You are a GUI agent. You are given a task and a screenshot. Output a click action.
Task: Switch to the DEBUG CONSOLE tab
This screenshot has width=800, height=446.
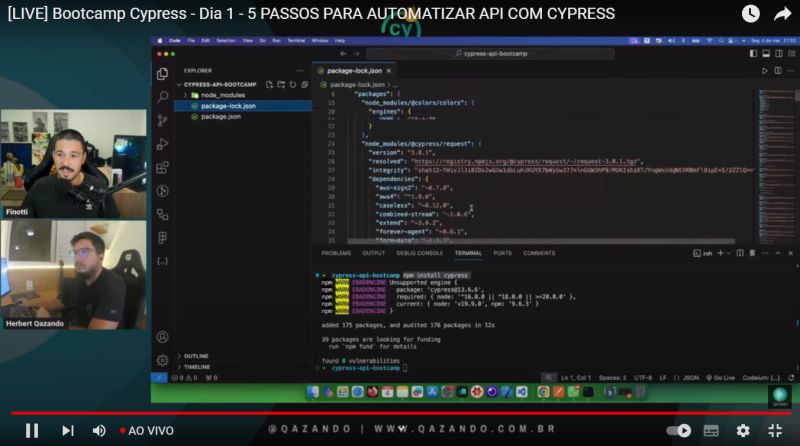(x=419, y=253)
